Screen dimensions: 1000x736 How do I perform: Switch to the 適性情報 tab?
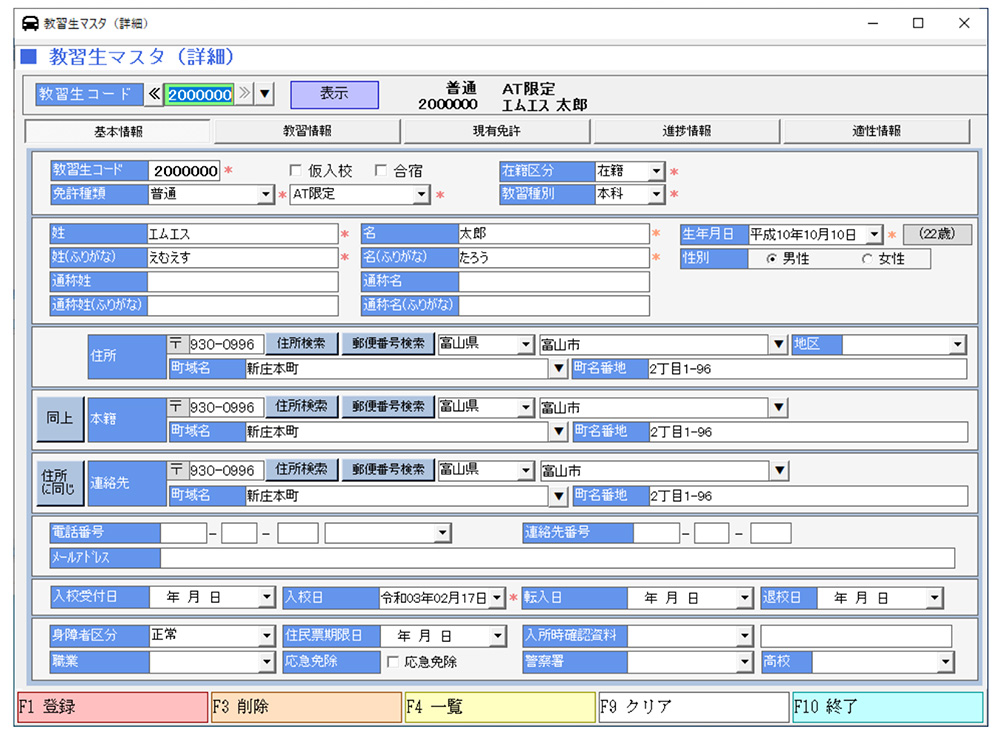(x=877, y=131)
